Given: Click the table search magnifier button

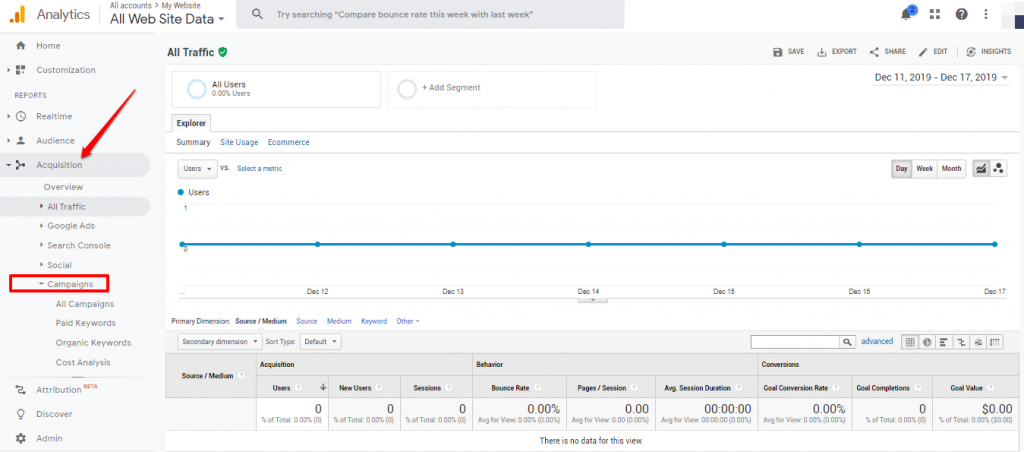Looking at the screenshot, I should pos(847,342).
